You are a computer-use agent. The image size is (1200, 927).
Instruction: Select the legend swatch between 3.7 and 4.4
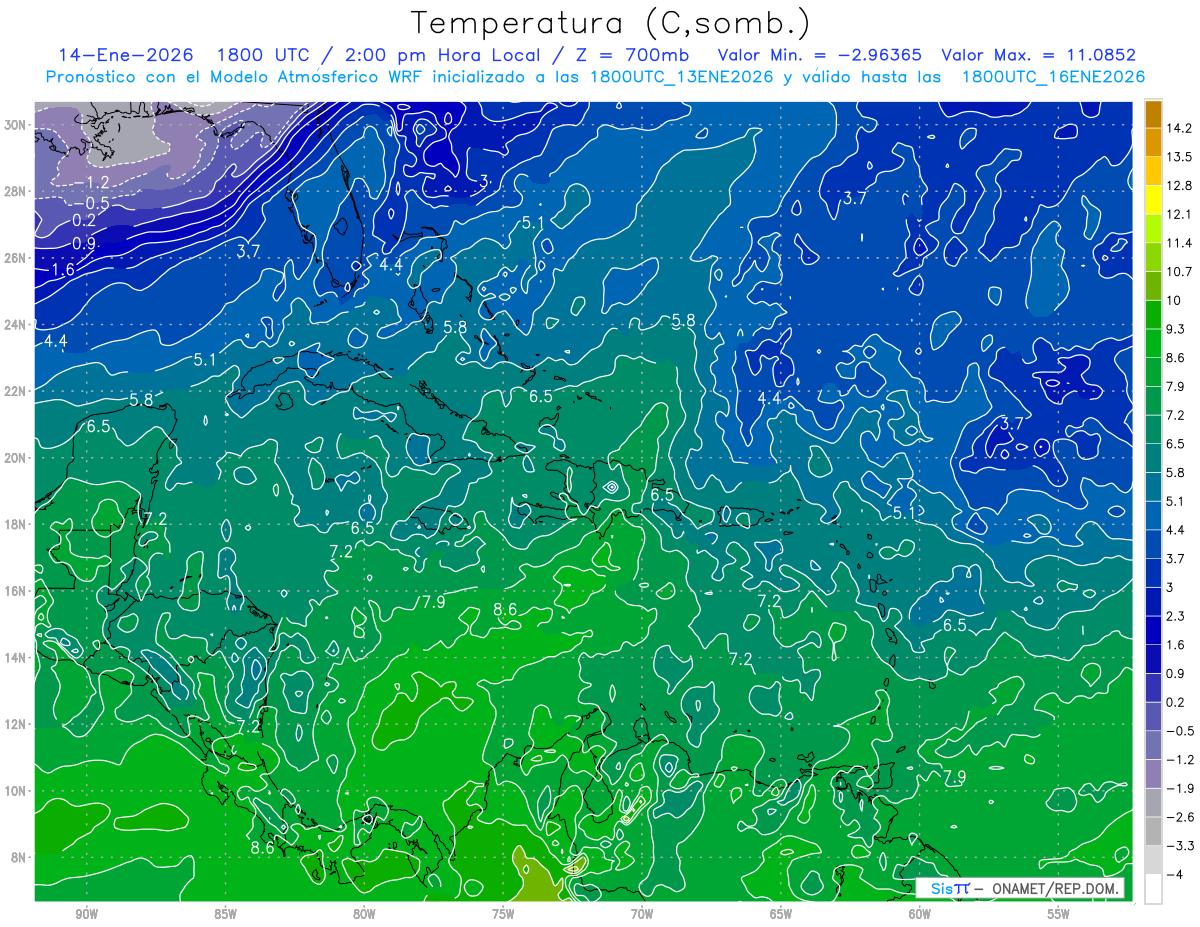click(1153, 544)
